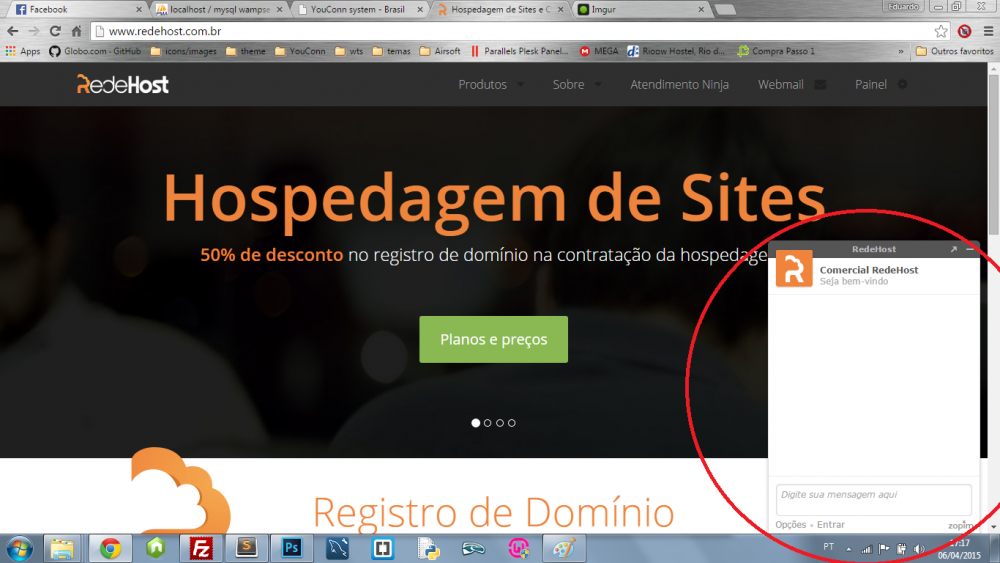The height and width of the screenshot is (563, 1000).
Task: Open the Apps bookmarks shortcut
Action: click(23, 51)
